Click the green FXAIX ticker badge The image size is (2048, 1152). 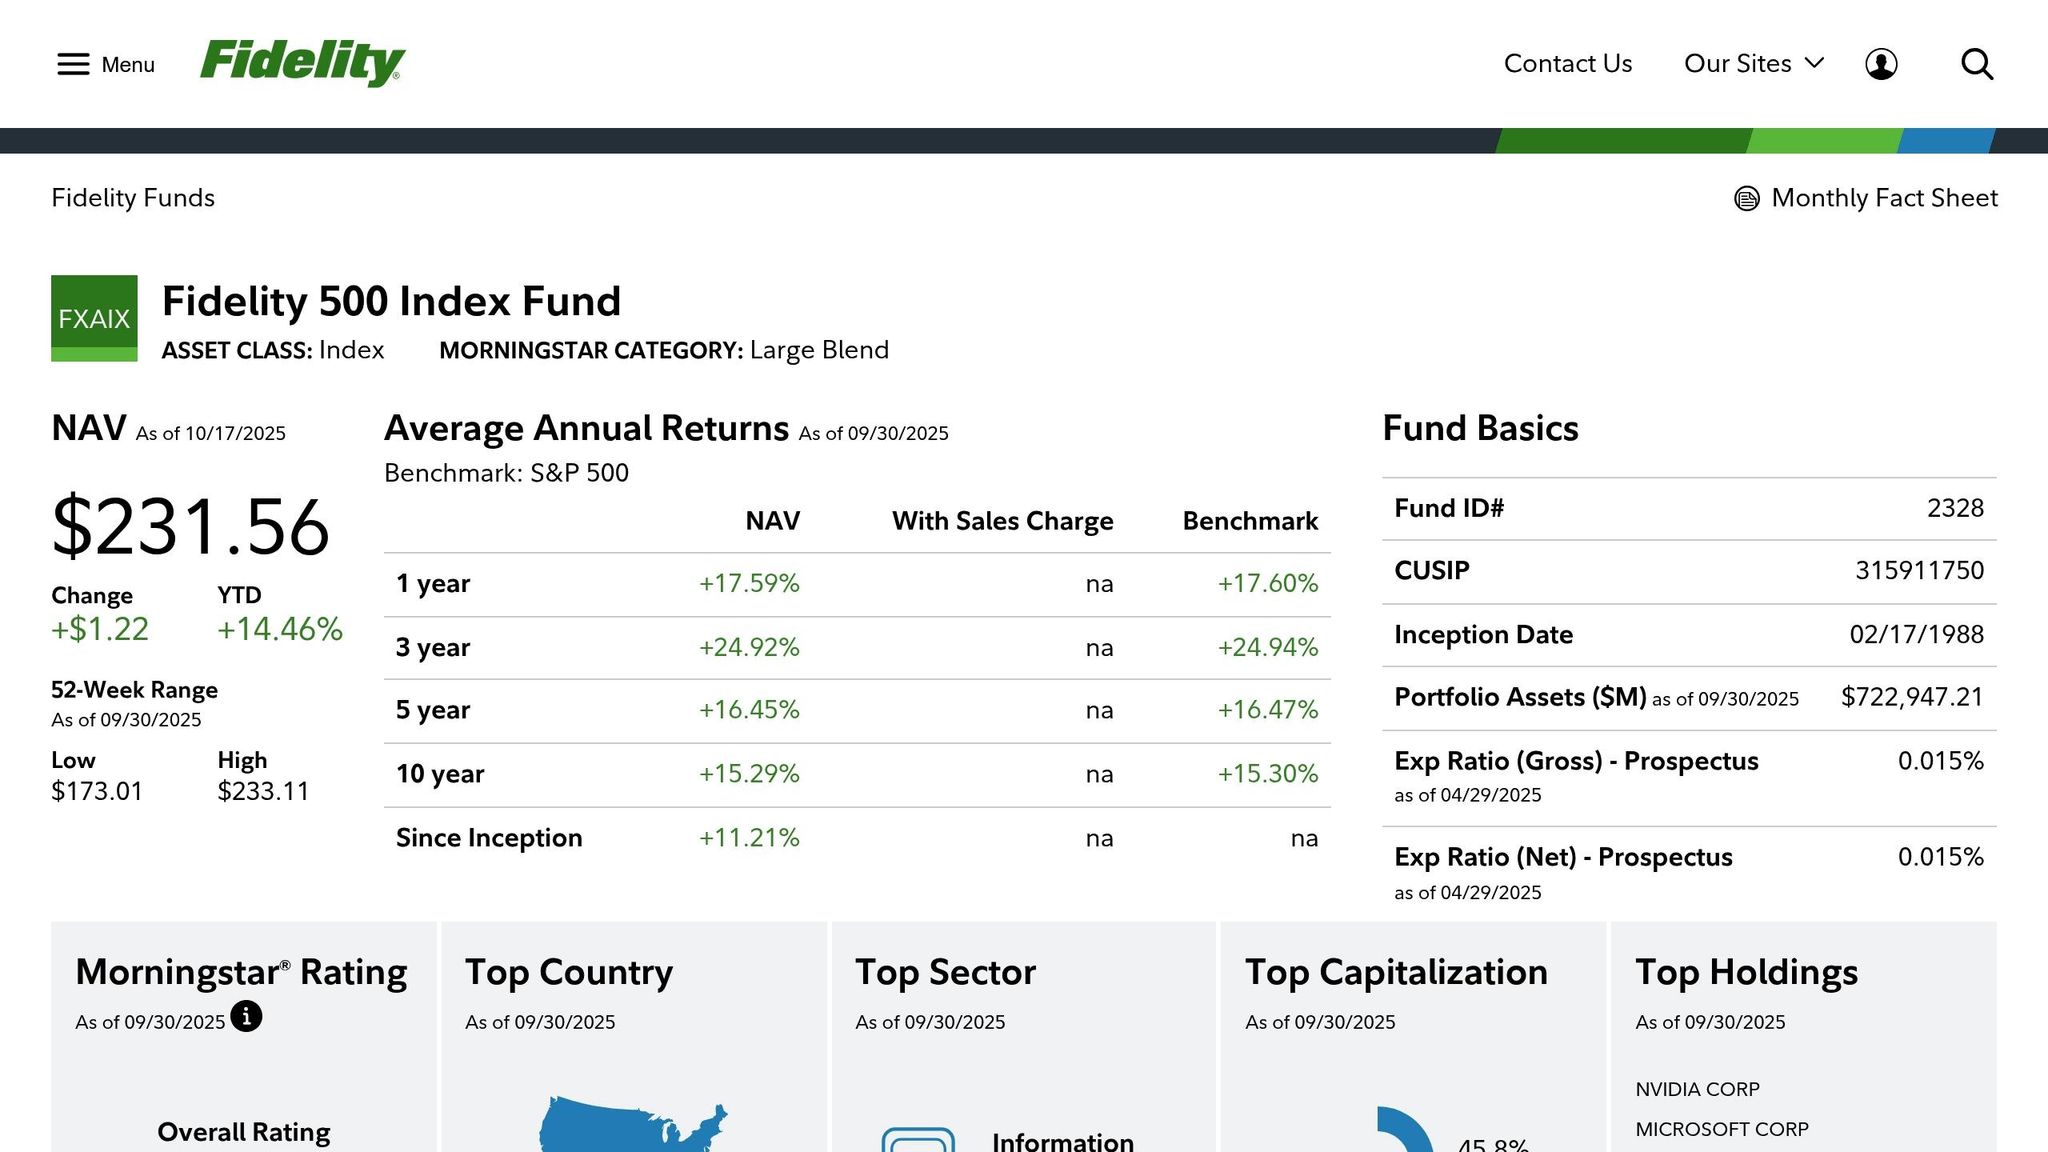pos(94,317)
